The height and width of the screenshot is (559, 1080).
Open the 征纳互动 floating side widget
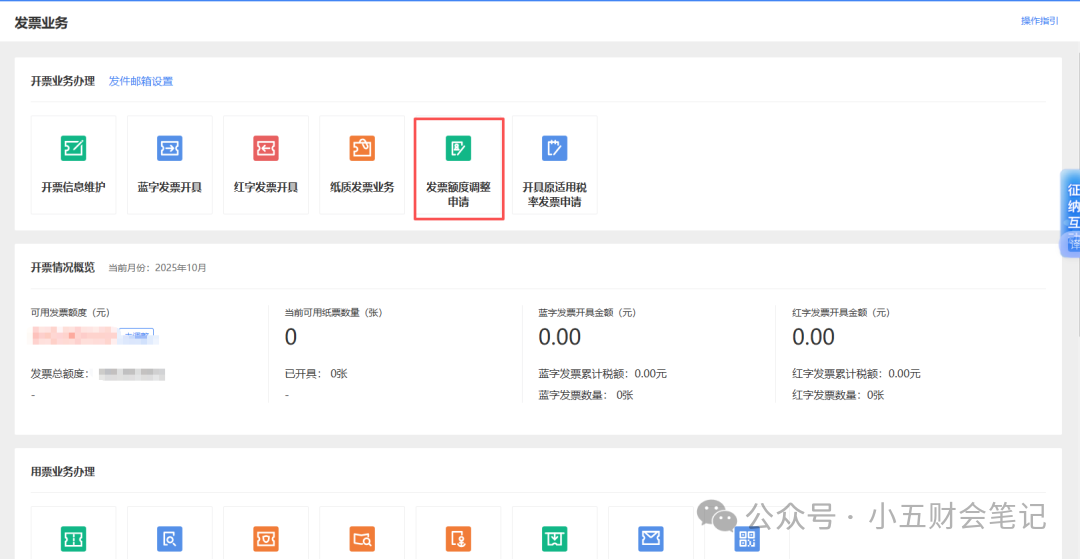(1070, 213)
